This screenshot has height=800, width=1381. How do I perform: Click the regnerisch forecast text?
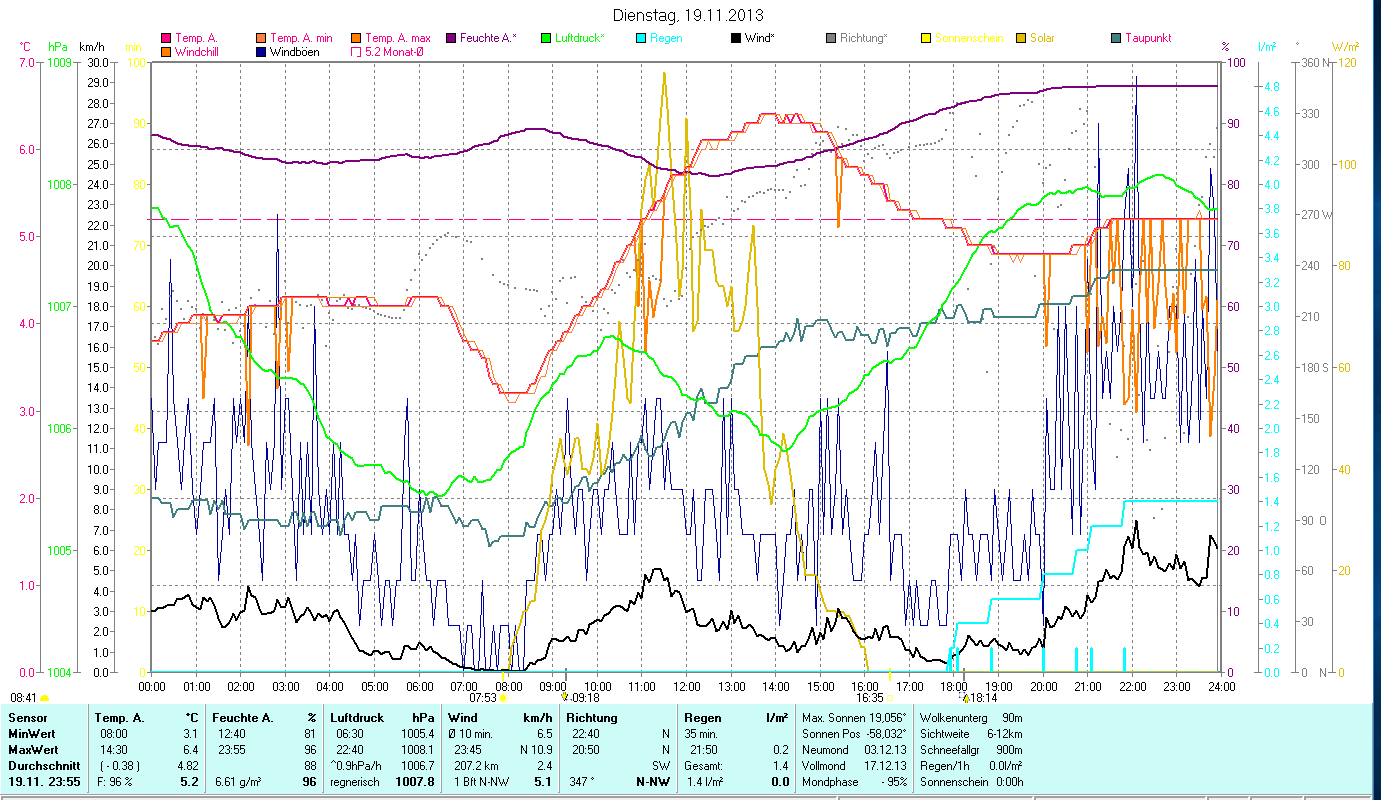point(355,782)
